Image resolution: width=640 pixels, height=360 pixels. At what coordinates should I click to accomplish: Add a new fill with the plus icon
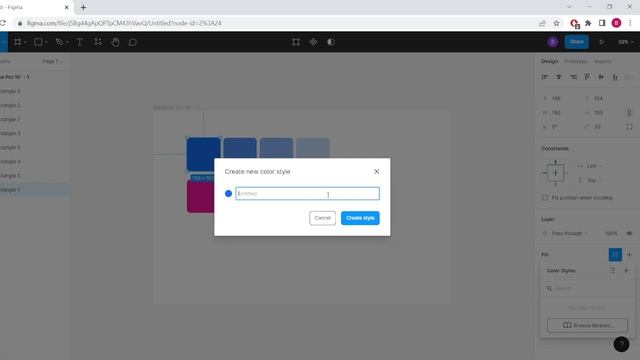(629, 255)
